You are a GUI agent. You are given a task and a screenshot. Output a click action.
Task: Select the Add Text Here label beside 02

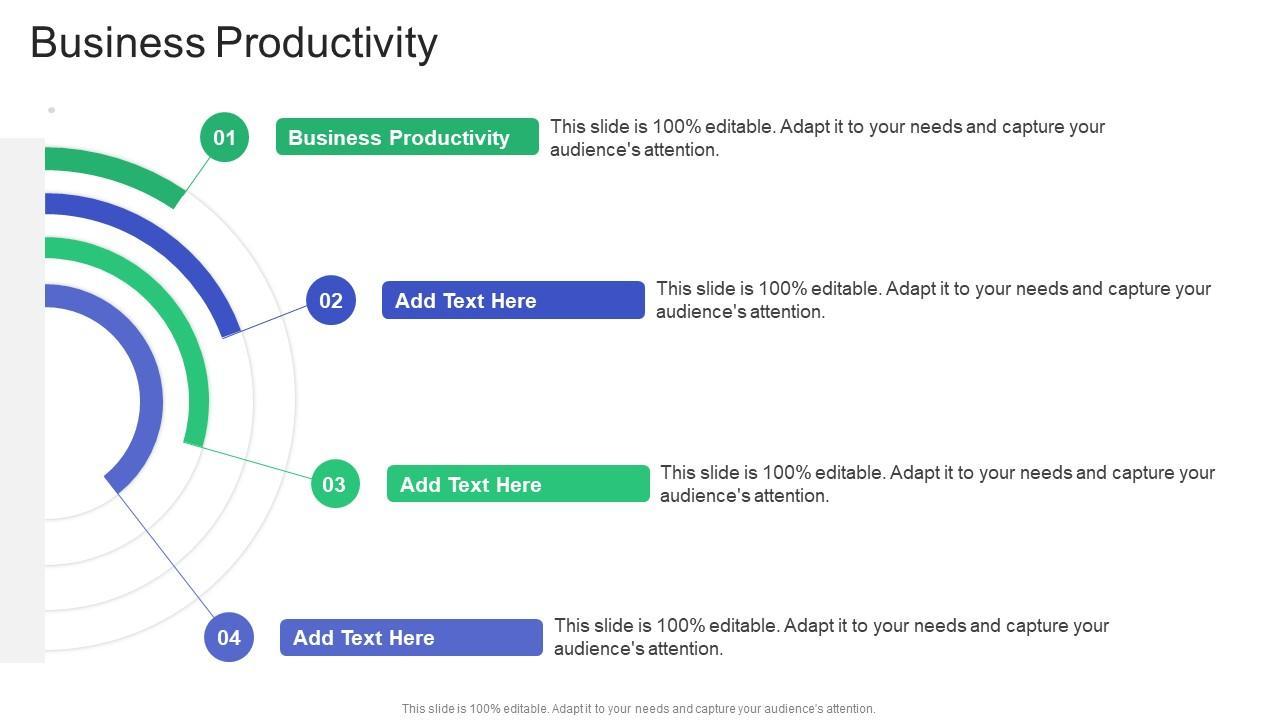tap(513, 300)
